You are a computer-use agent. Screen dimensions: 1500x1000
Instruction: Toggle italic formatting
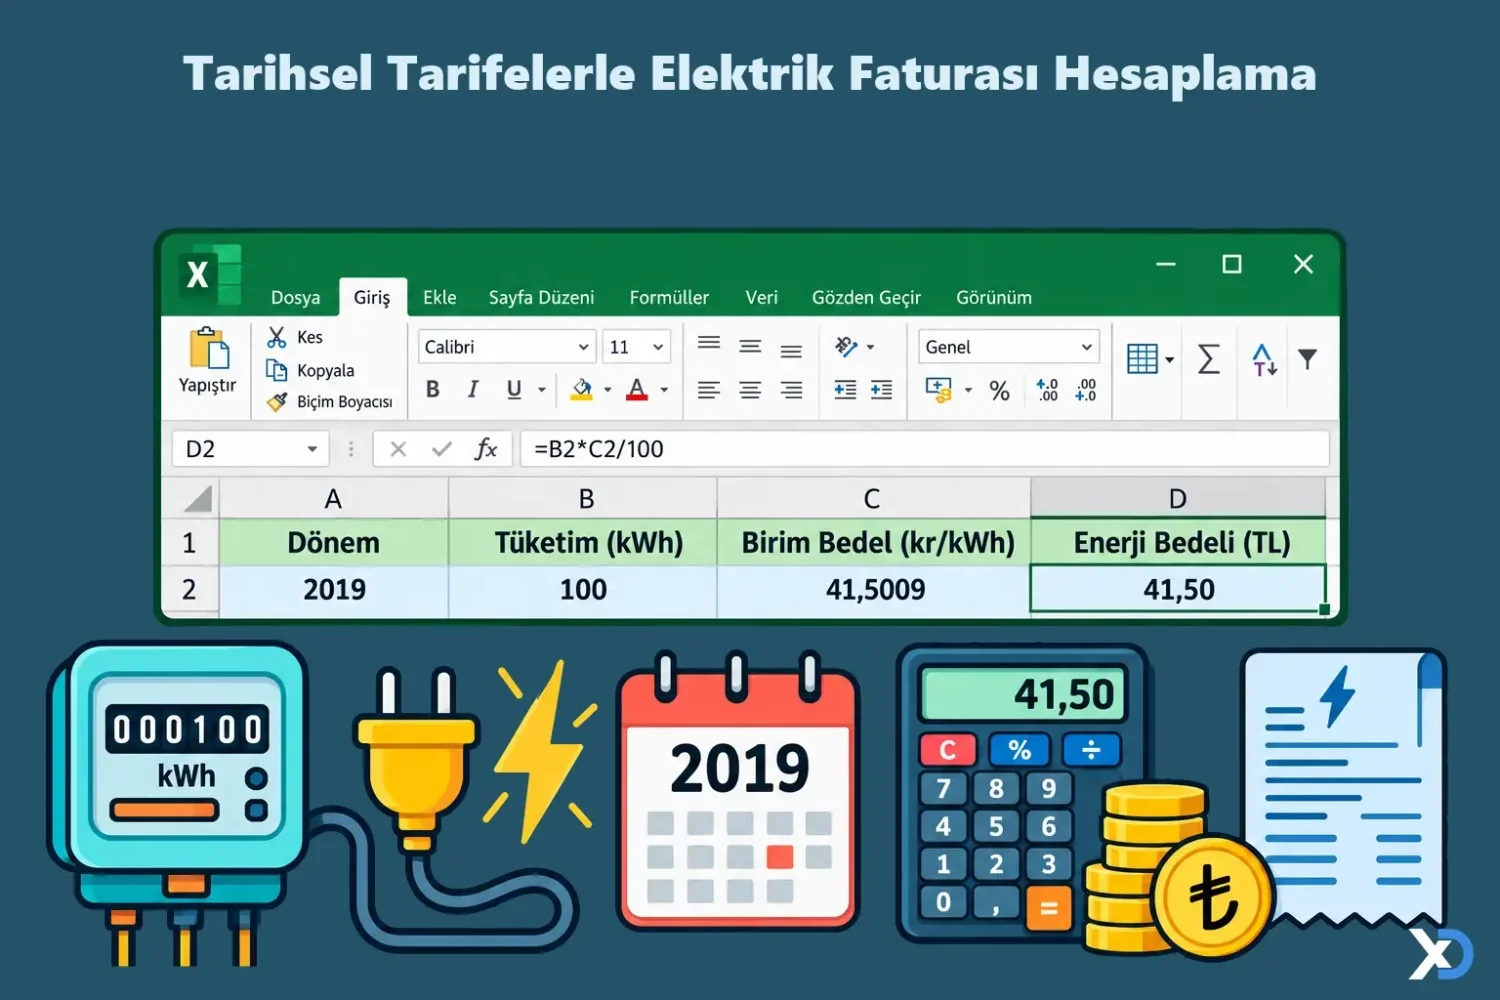[473, 389]
